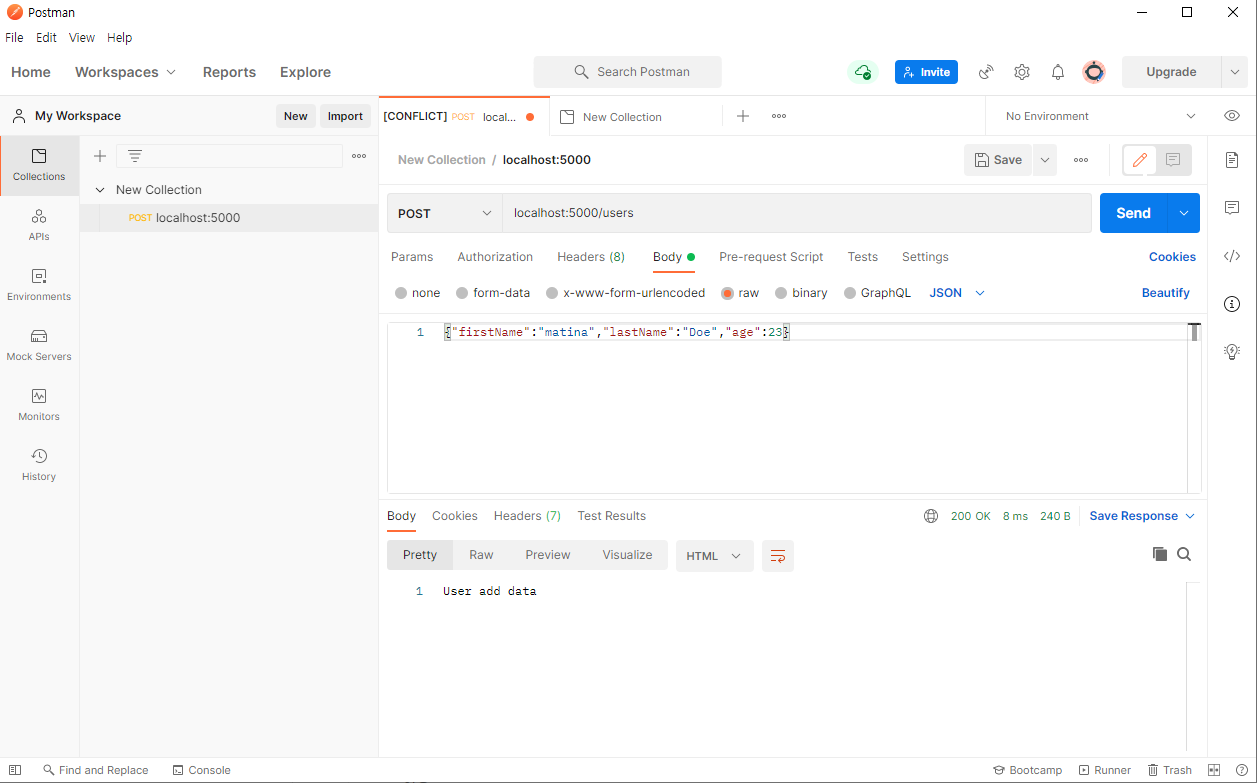Open the Mock Servers sidebar panel
Screen dimensions: 1257x783
point(39,345)
